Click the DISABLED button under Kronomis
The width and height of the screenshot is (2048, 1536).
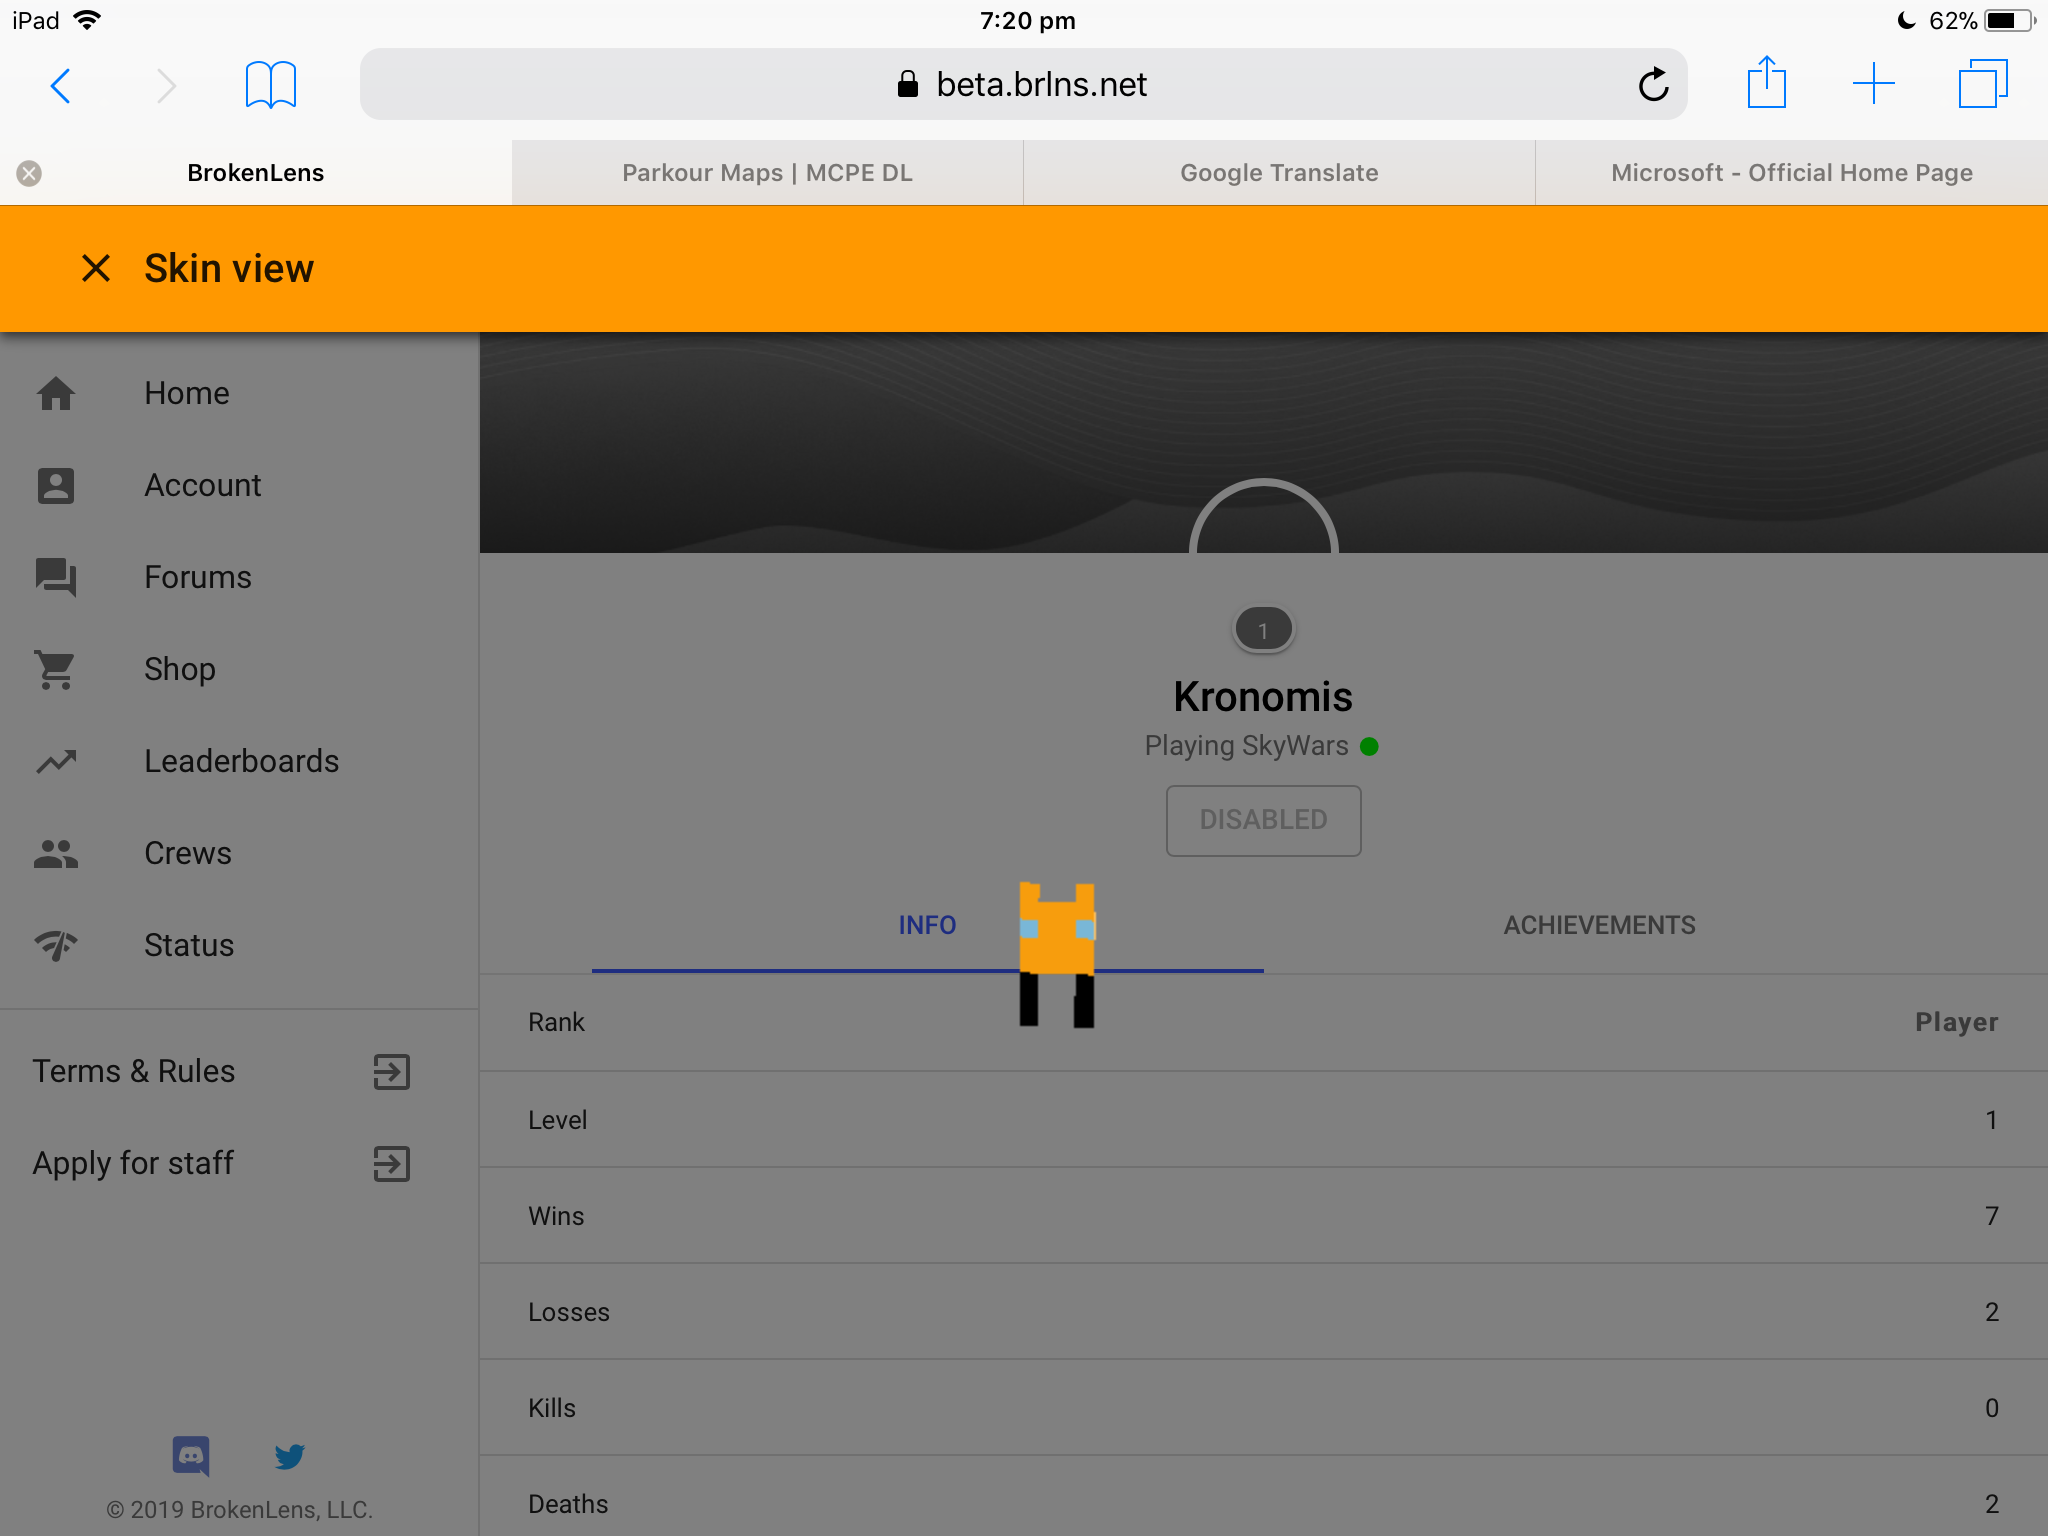(x=1263, y=820)
